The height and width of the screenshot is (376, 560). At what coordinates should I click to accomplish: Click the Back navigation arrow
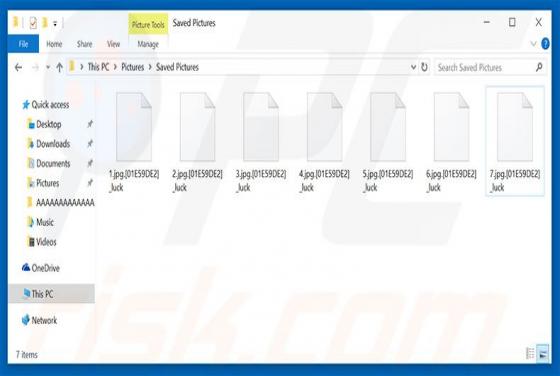[19, 67]
